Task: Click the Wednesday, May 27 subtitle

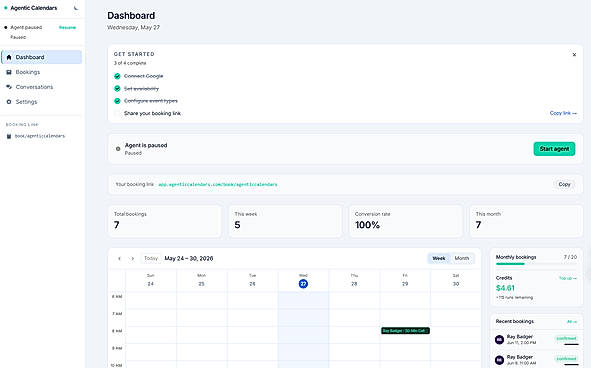Action: pyautogui.click(x=133, y=28)
